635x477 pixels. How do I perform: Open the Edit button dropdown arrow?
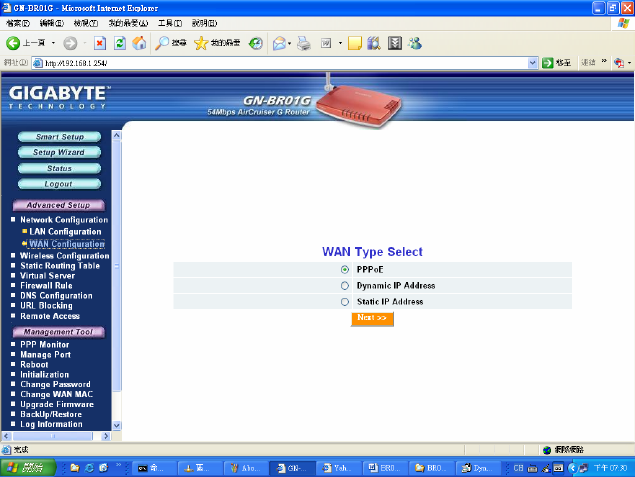(340, 43)
